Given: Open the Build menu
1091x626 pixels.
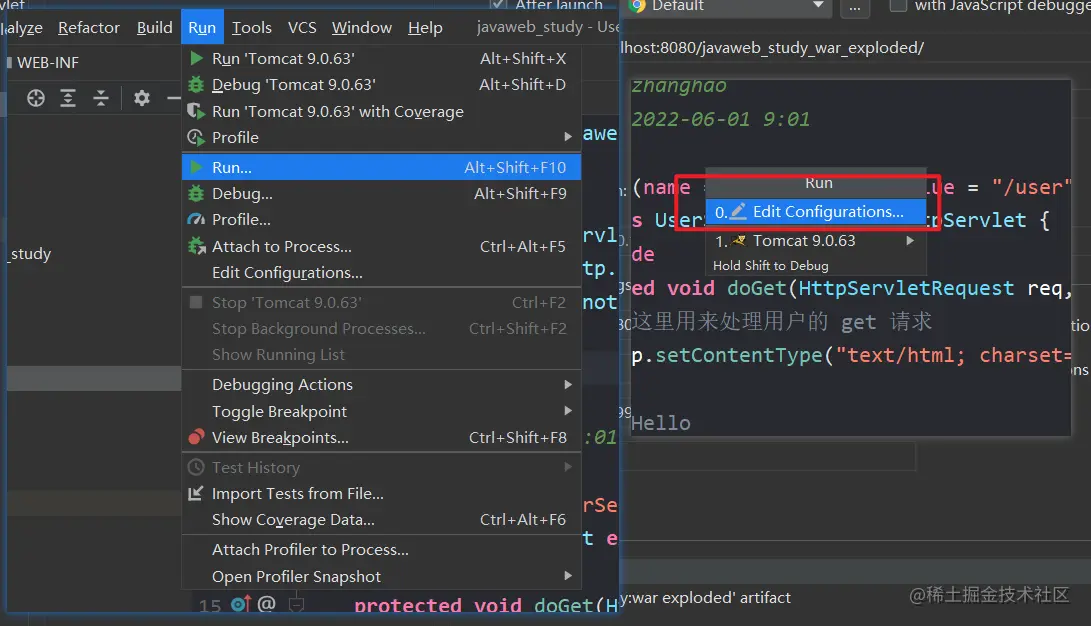Looking at the screenshot, I should [x=154, y=28].
